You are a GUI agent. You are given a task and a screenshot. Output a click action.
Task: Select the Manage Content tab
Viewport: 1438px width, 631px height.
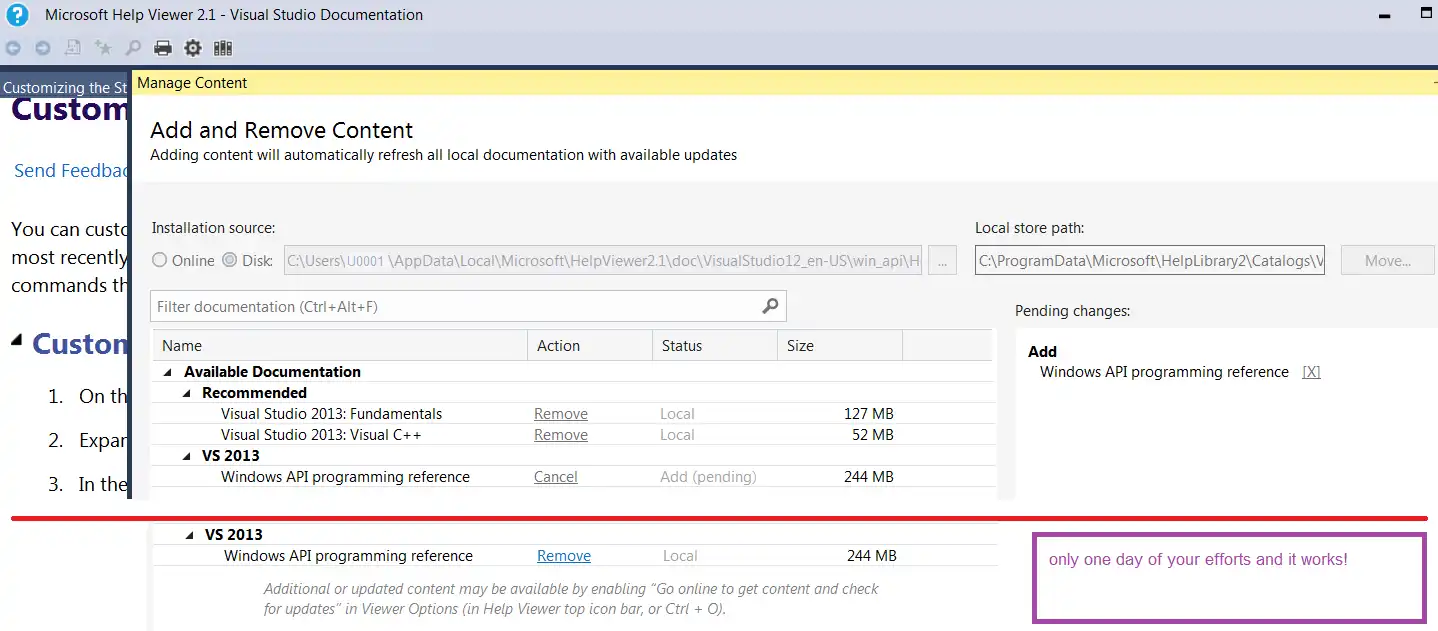[x=192, y=83]
